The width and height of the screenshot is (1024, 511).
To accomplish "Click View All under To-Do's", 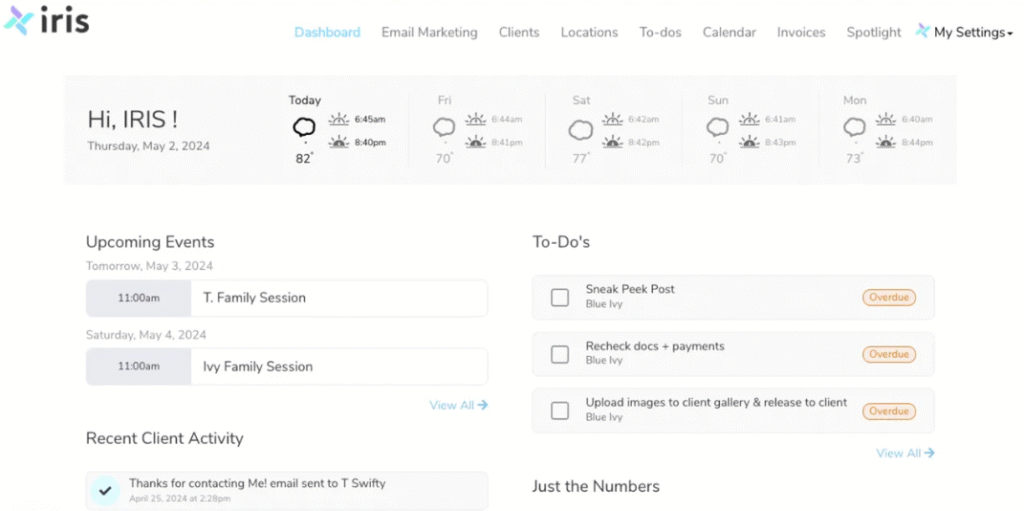I will point(905,453).
